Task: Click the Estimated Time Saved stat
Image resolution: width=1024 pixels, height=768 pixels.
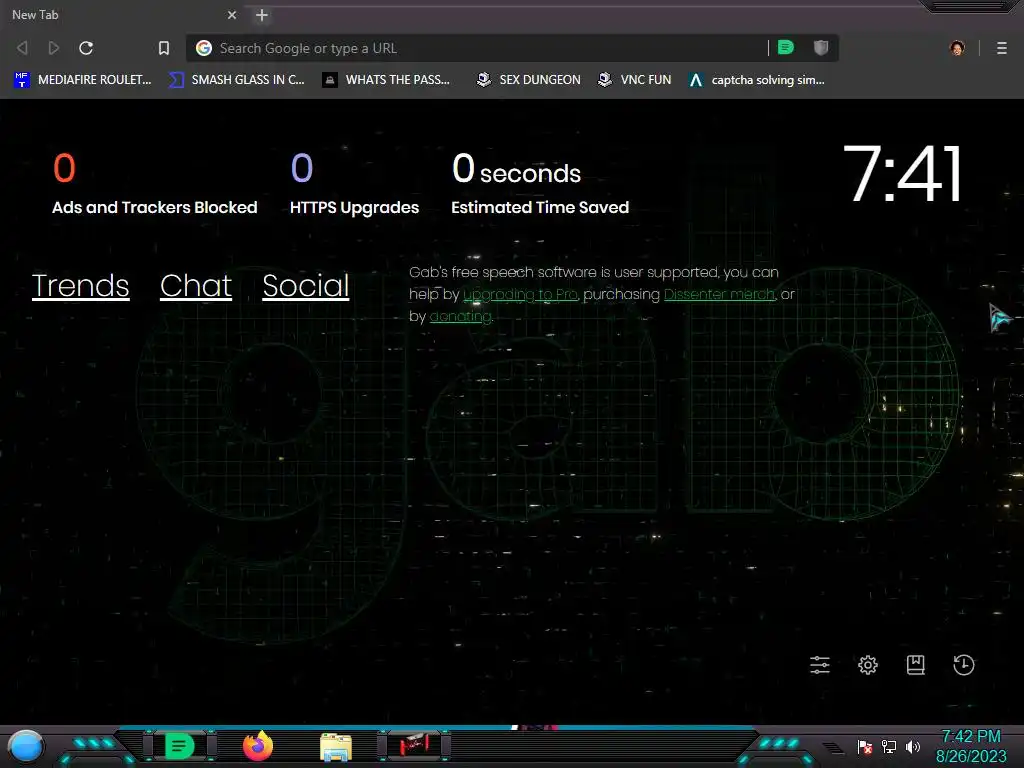Action: click(x=539, y=184)
